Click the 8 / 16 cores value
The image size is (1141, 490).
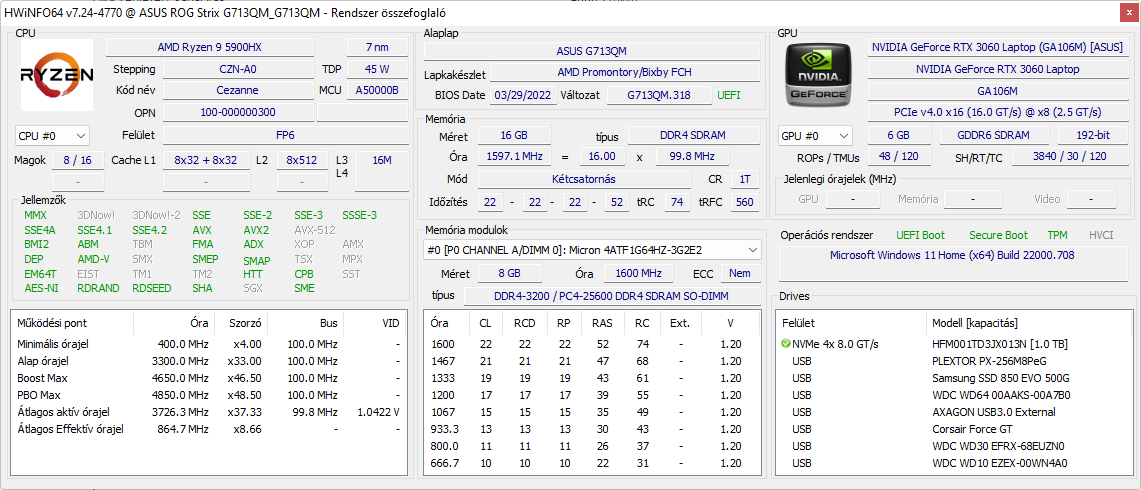pos(78,160)
